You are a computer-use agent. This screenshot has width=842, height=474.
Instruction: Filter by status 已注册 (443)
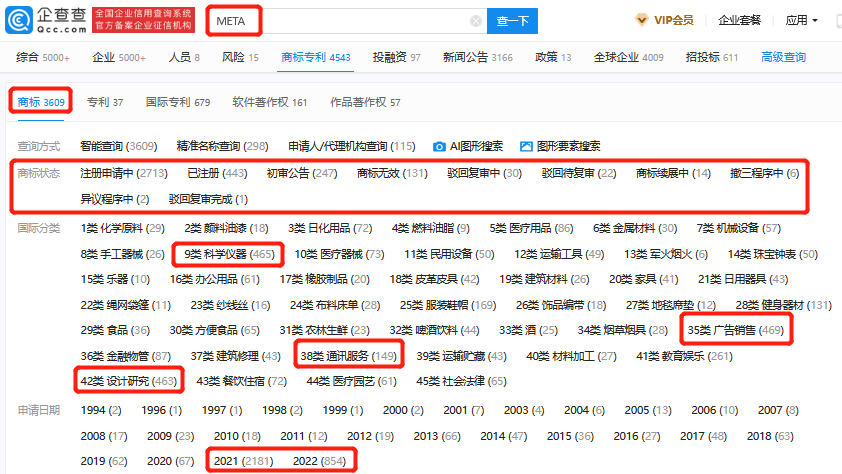217,173
